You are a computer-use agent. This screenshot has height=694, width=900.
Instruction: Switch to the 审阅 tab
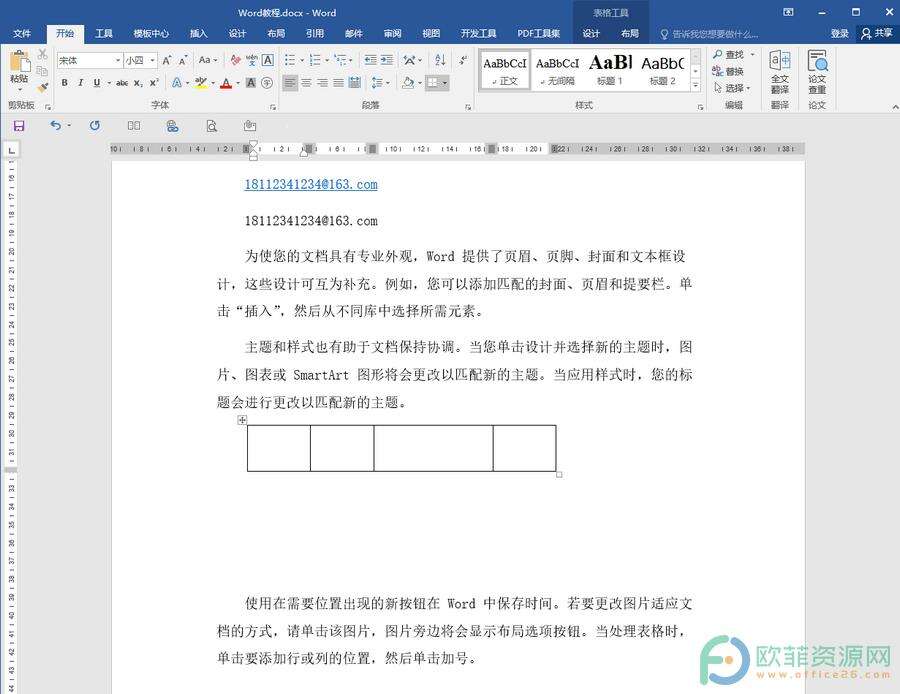[x=392, y=33]
